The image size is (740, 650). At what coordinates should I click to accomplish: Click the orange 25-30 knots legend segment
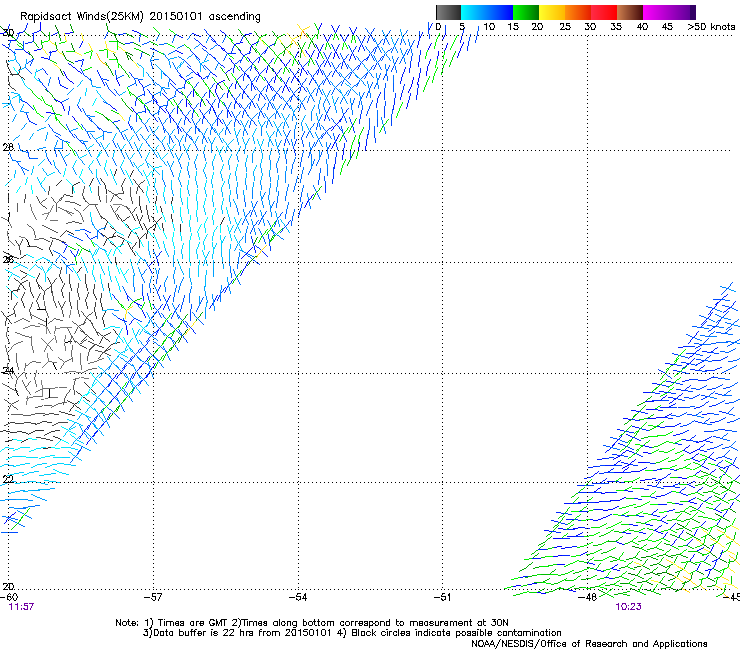[578, 12]
